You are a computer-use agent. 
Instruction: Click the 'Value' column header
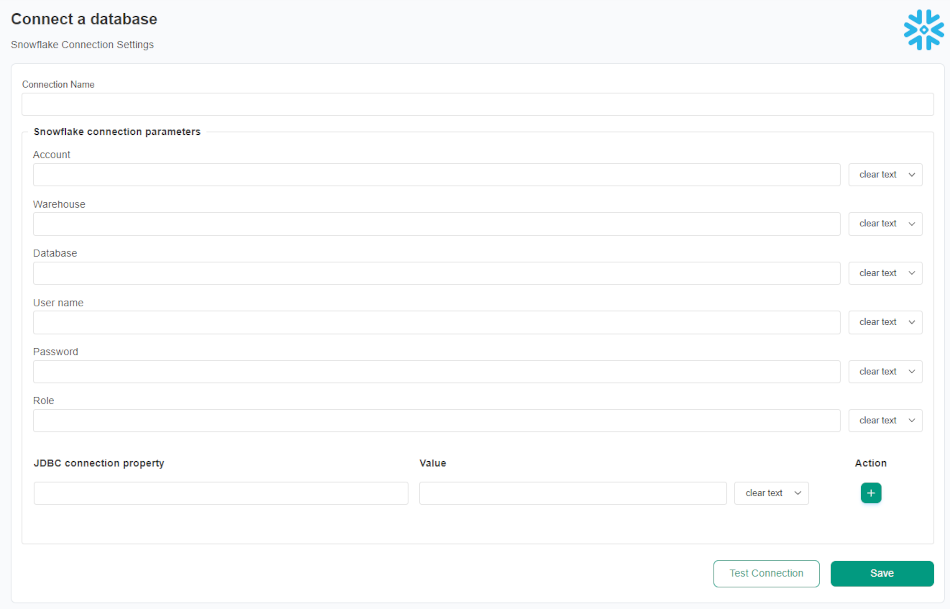pos(433,463)
